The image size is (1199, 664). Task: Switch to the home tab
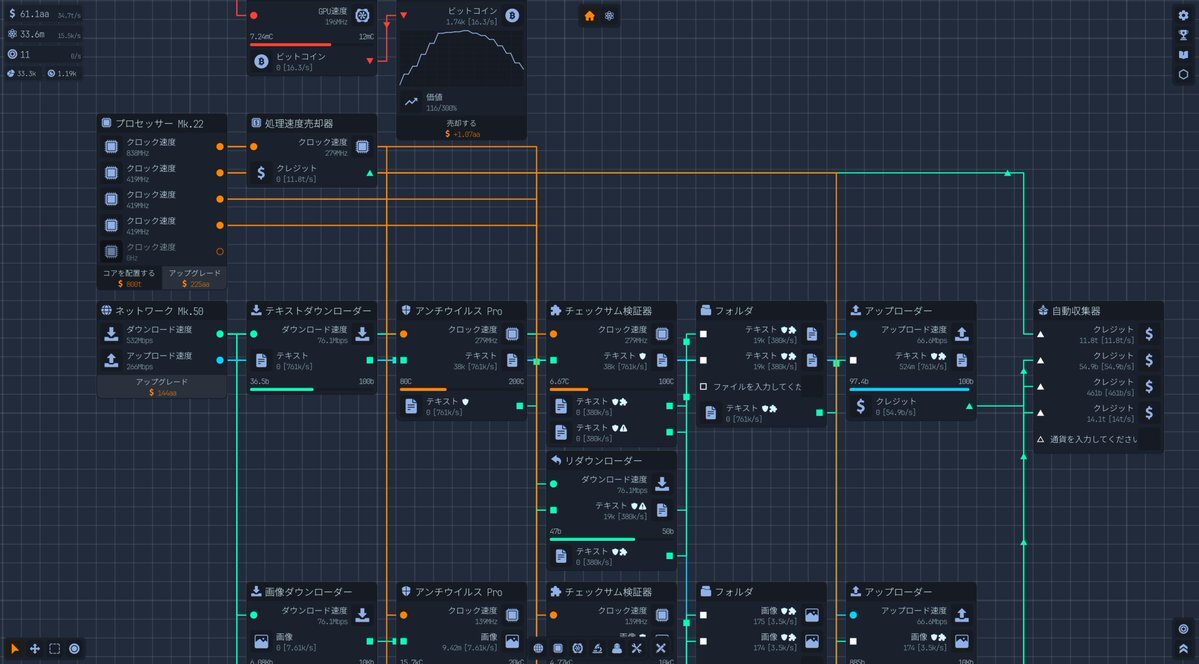589,15
